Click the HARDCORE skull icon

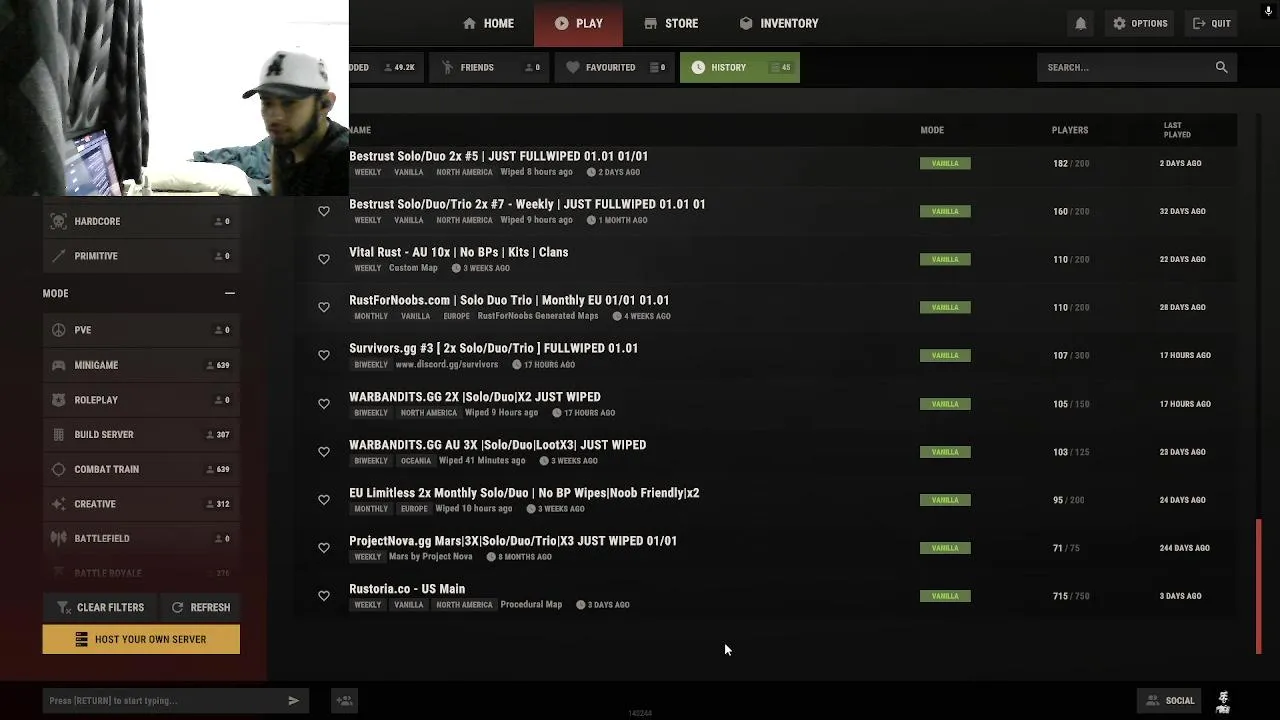[x=58, y=221]
